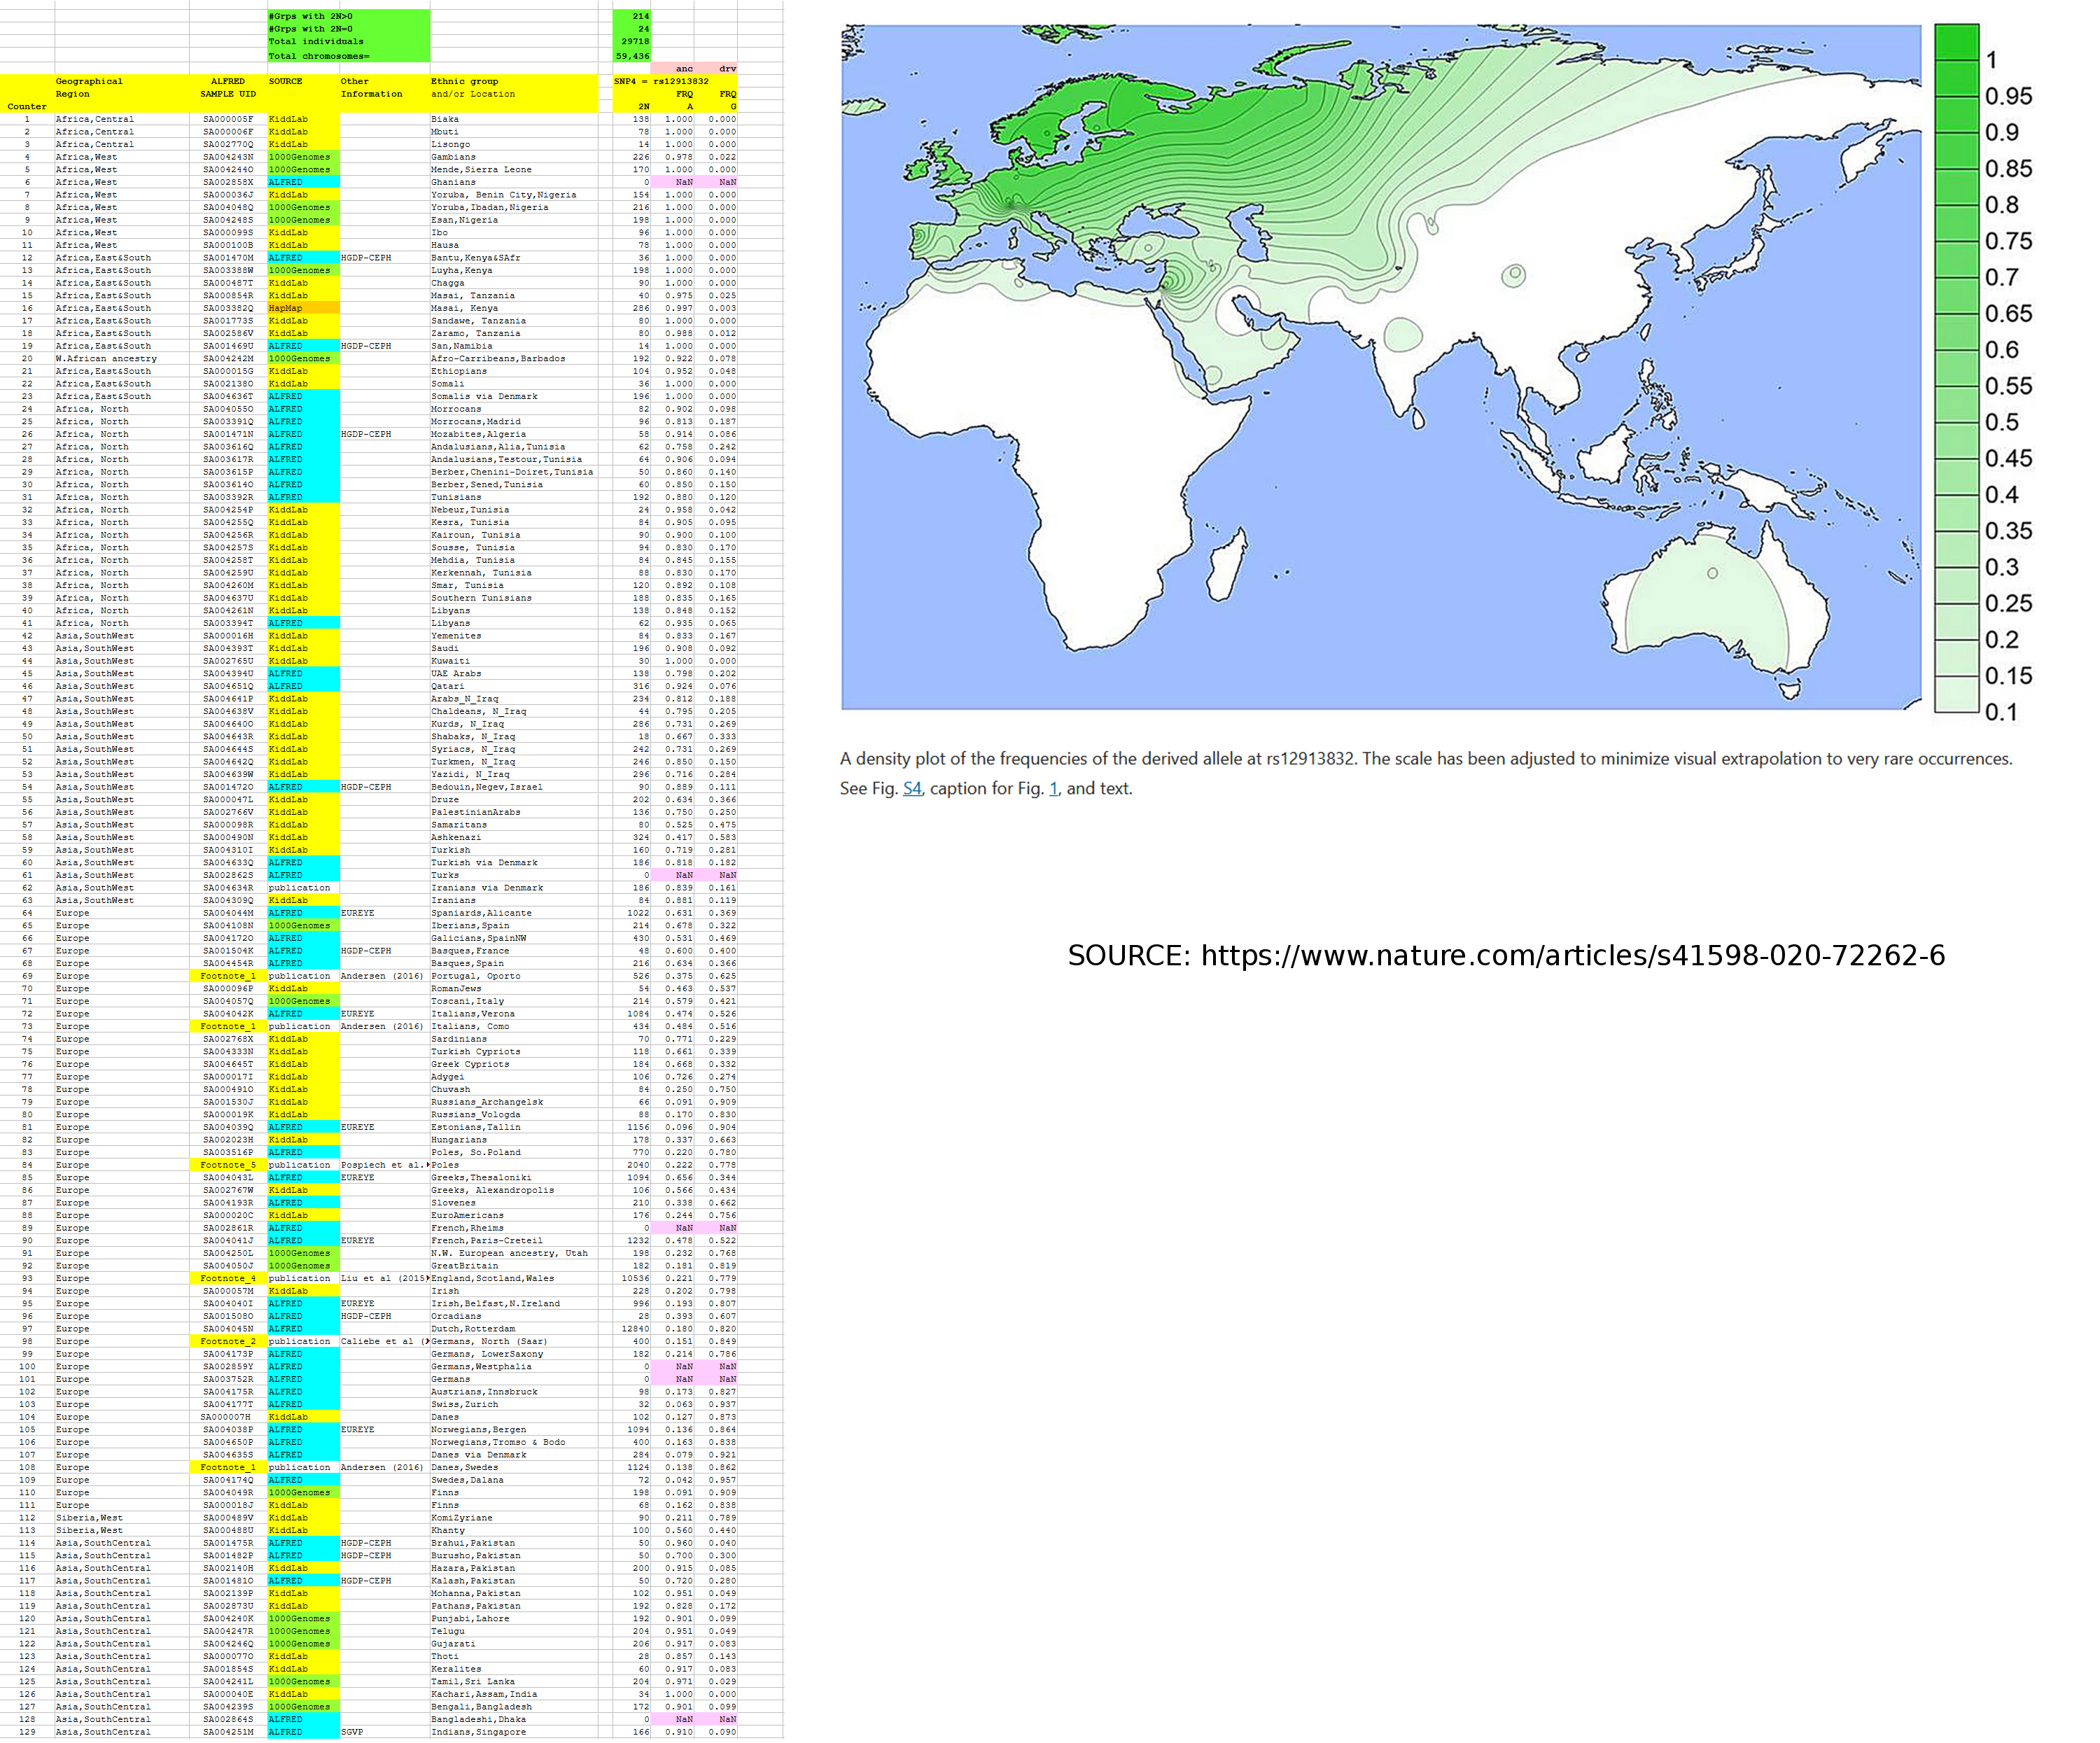This screenshot has height=1743, width=2100.
Task: Click the SA000005F sample UID cell
Action: (228, 119)
